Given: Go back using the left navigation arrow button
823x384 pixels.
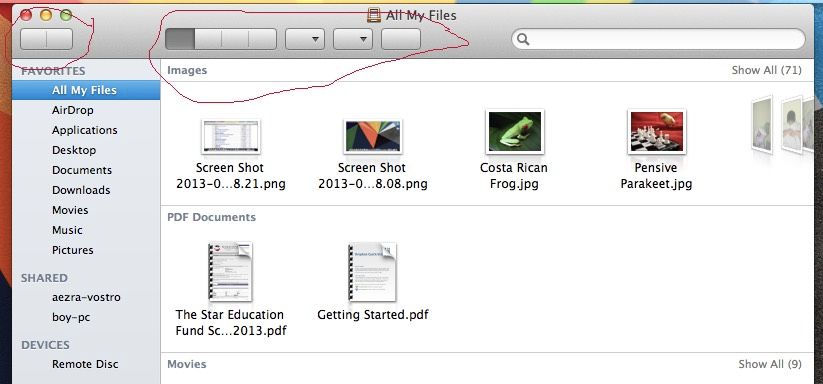Looking at the screenshot, I should click(33, 39).
